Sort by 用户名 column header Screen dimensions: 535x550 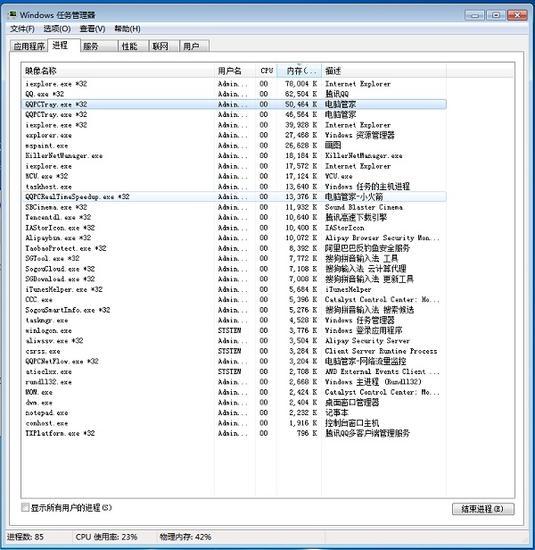coord(235,71)
